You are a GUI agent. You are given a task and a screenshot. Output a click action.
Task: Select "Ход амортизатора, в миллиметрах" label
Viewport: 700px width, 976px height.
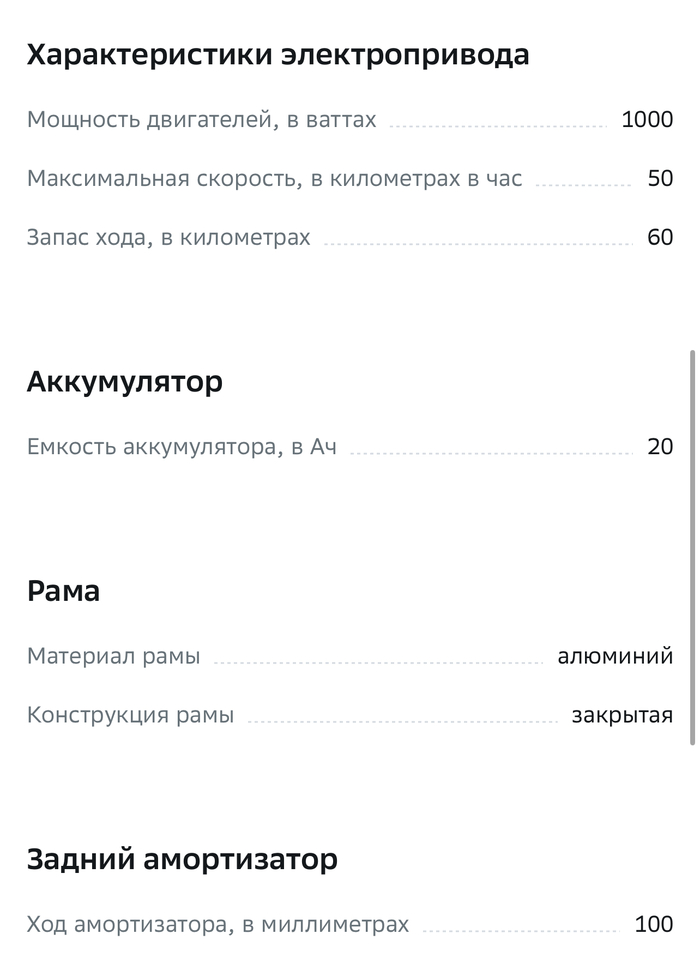218,925
